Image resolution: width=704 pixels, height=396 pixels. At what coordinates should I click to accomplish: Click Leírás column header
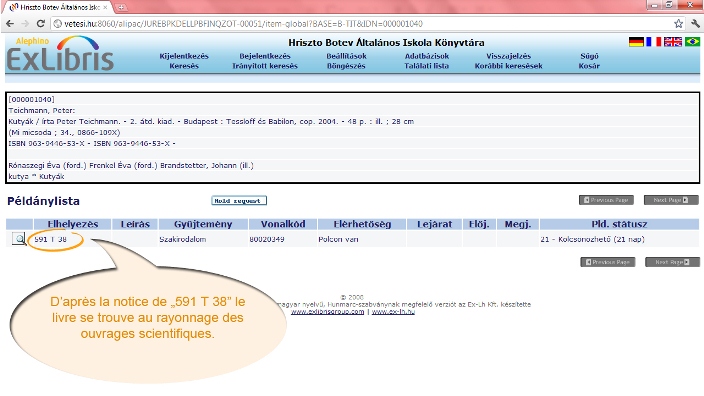135,224
